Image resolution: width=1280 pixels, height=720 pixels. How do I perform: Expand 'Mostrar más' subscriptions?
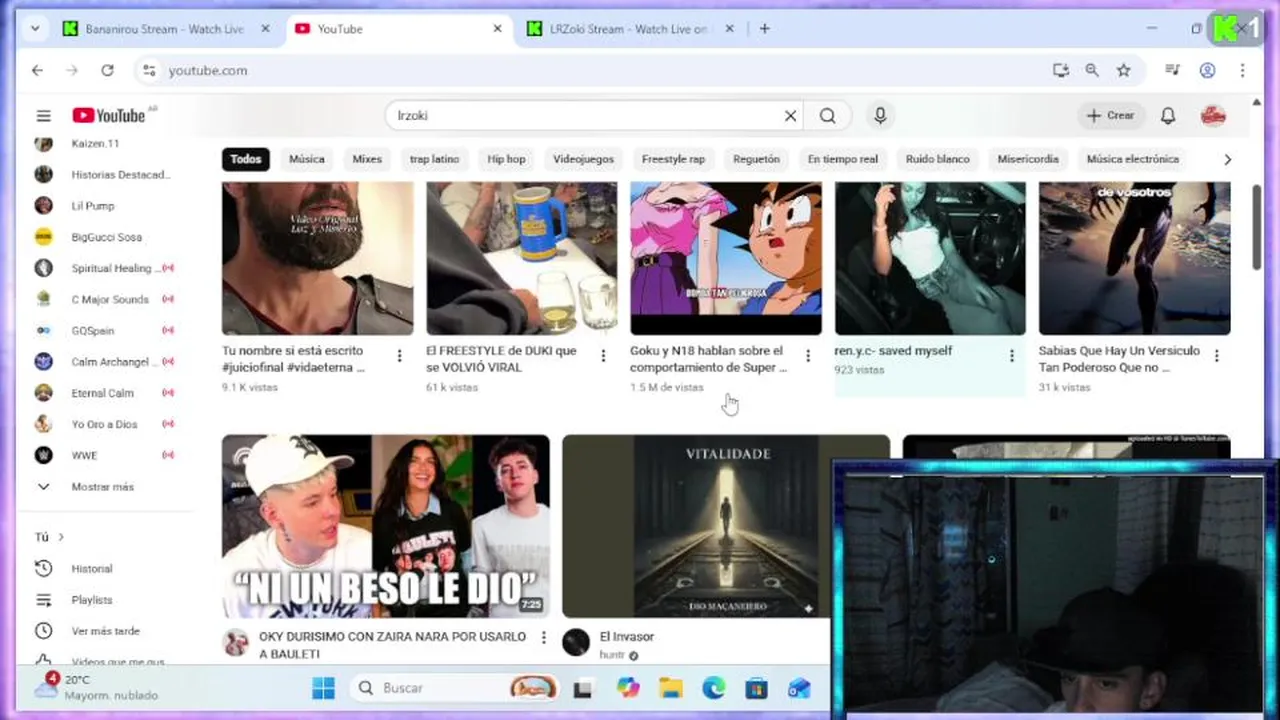(x=100, y=487)
